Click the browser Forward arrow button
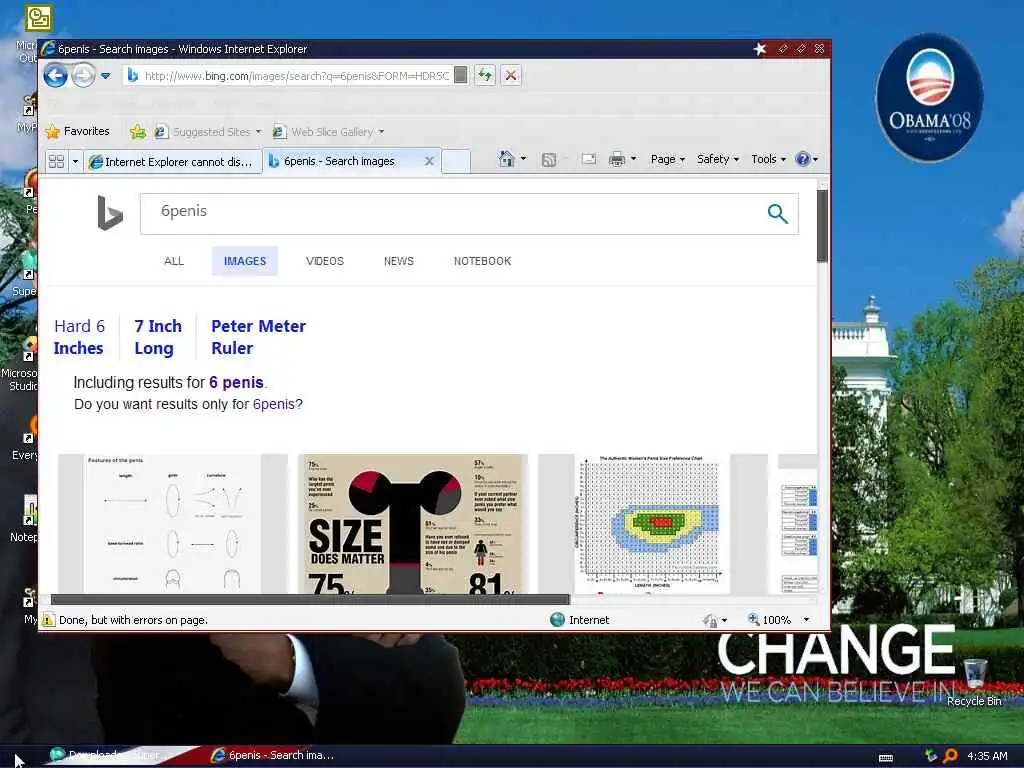The width and height of the screenshot is (1024, 768). (x=83, y=76)
